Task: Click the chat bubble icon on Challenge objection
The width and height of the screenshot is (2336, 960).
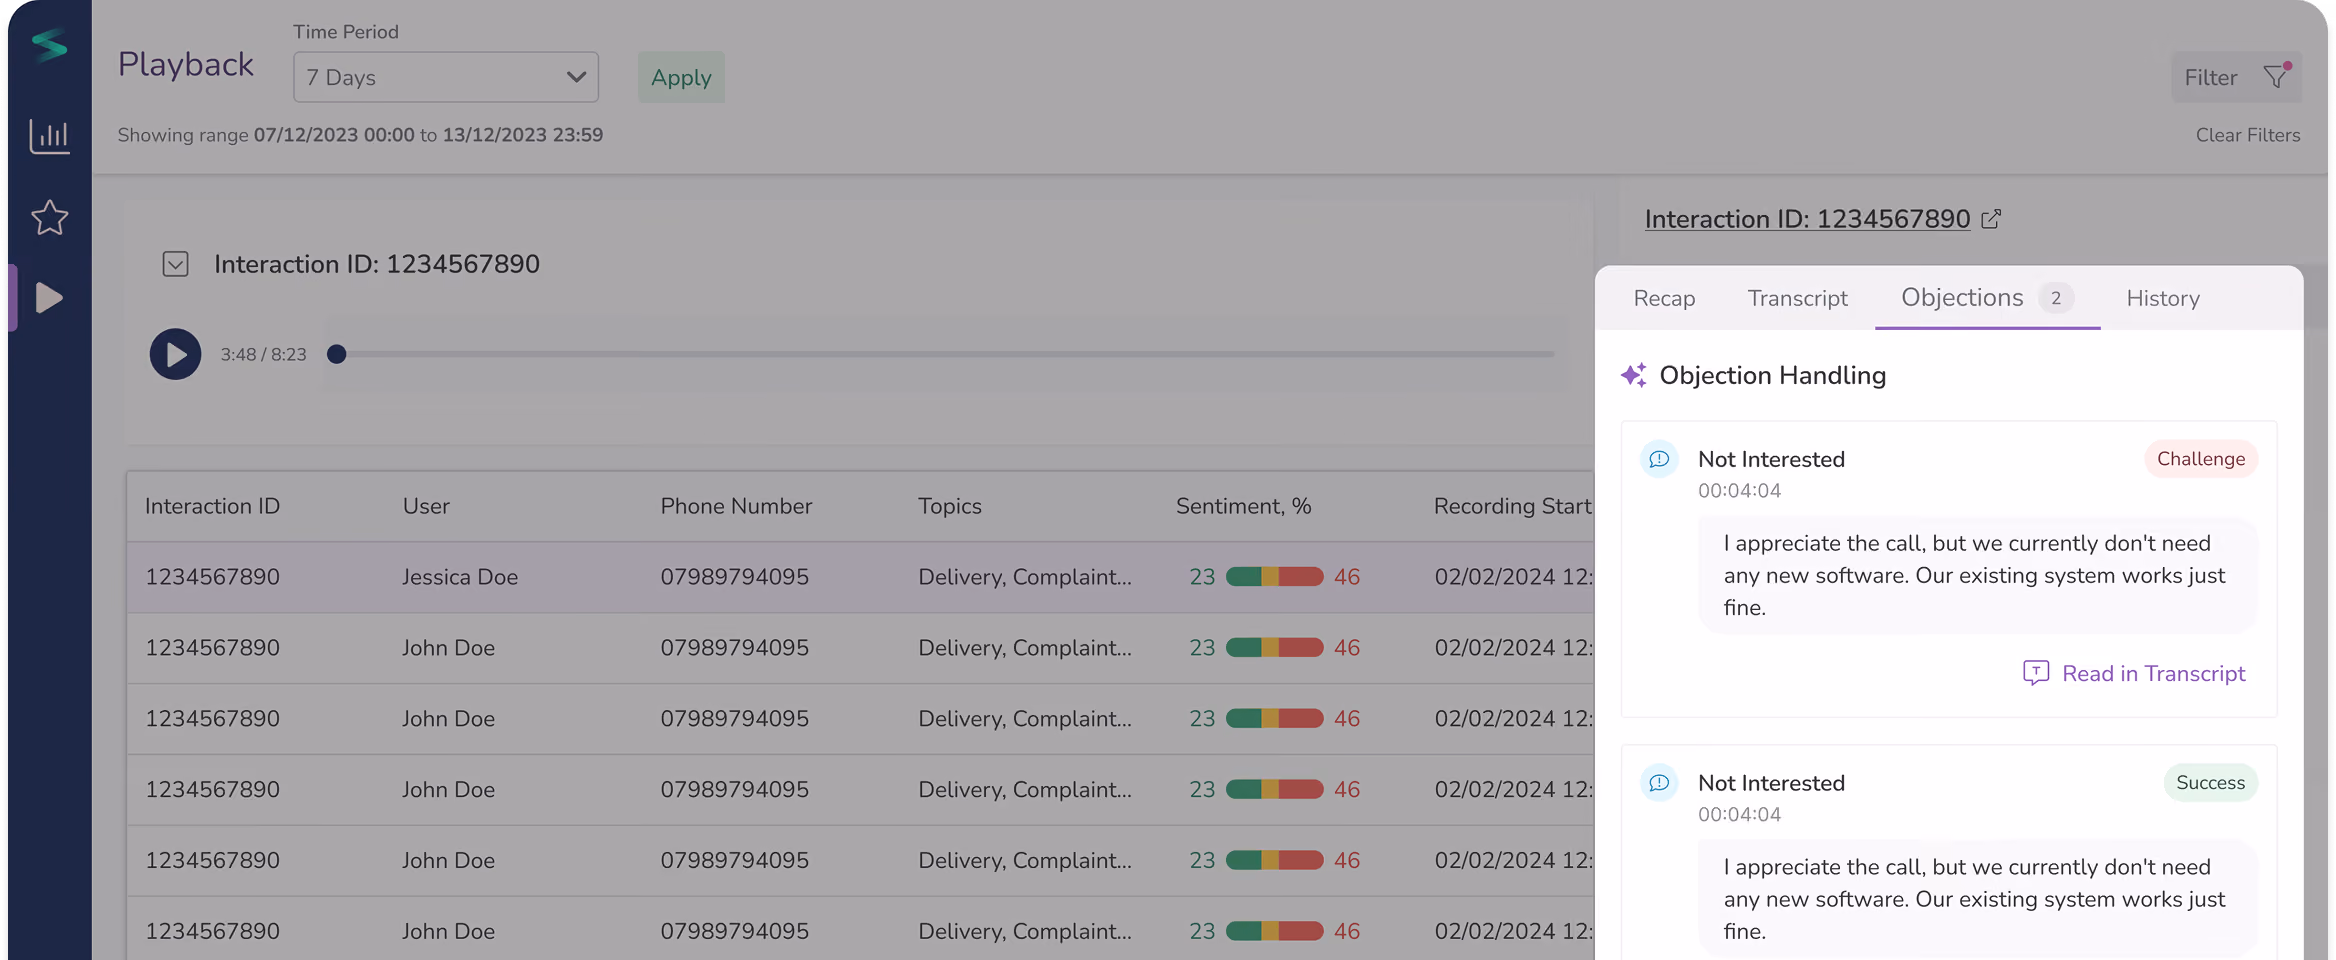Action: pyautogui.click(x=1659, y=459)
